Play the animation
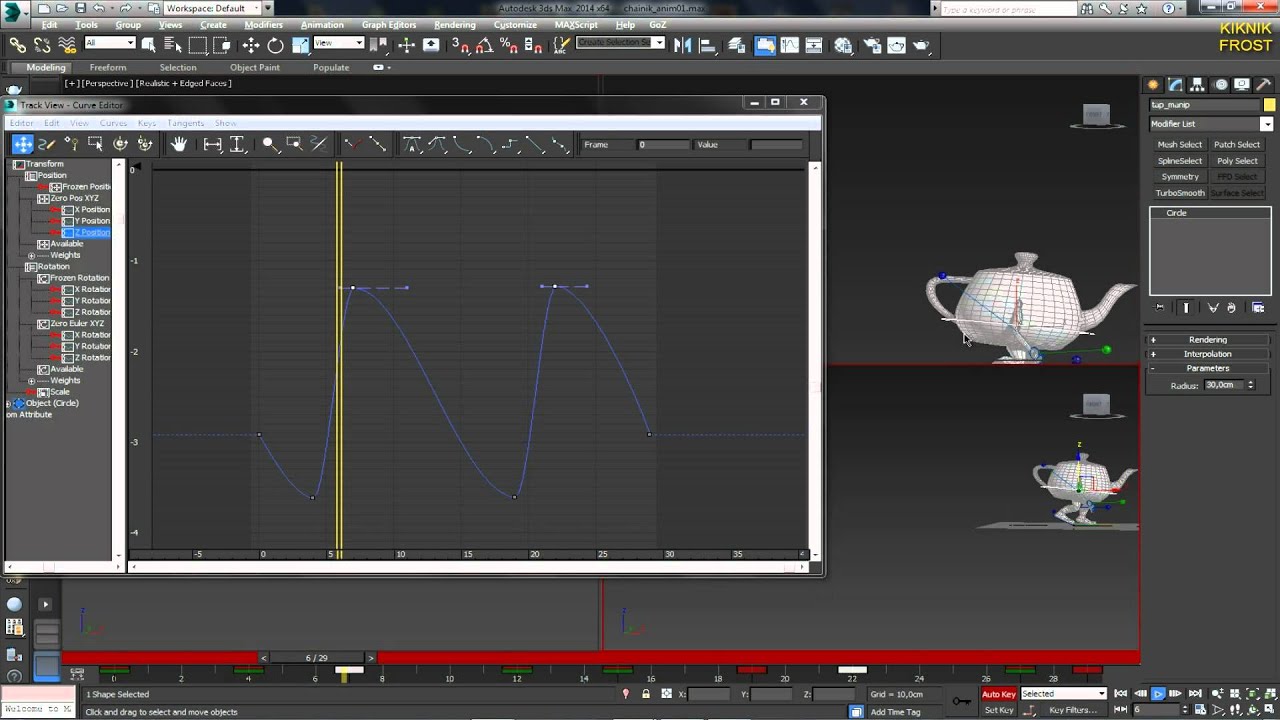This screenshot has width=1280, height=720. click(x=1158, y=694)
